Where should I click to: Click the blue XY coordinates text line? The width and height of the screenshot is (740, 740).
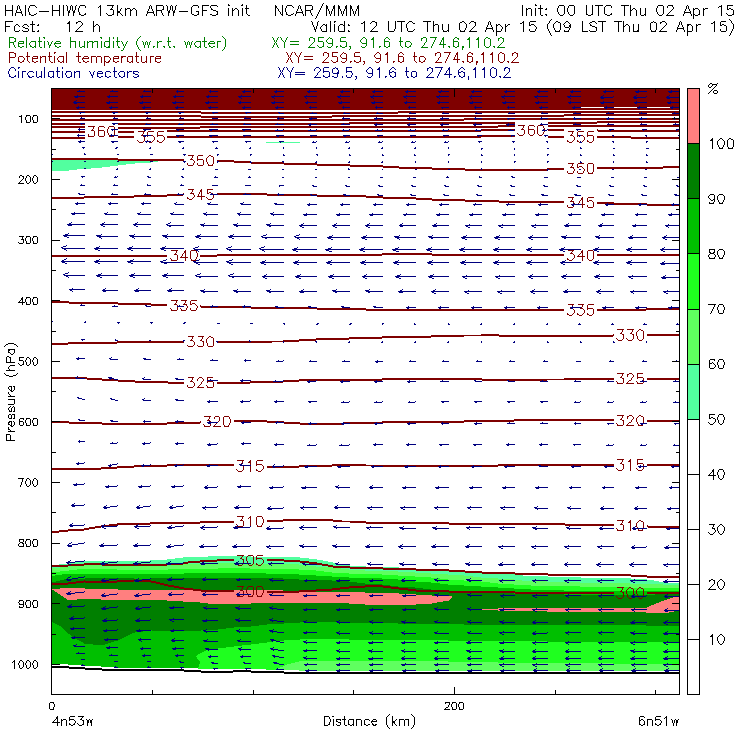click(394, 73)
